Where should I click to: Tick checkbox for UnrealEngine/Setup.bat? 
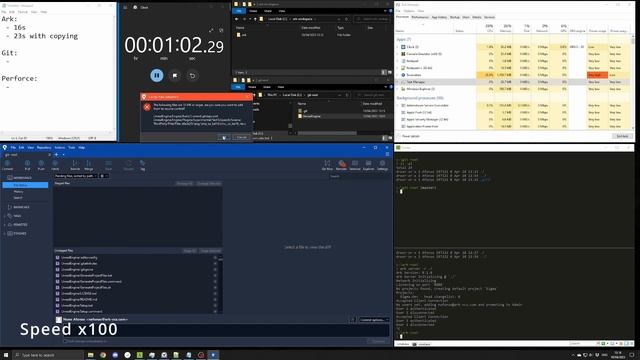[x=58, y=305]
